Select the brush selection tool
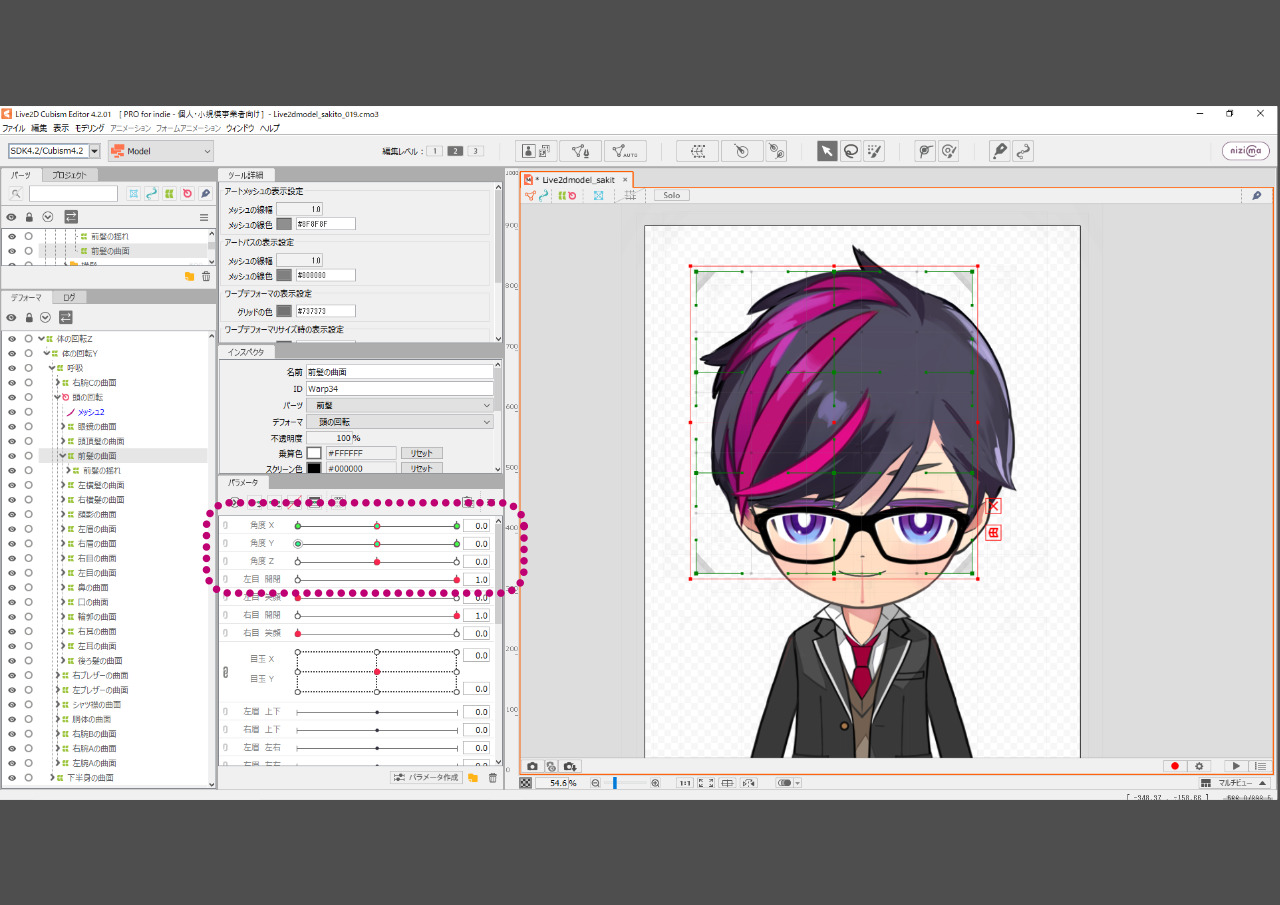 (873, 151)
